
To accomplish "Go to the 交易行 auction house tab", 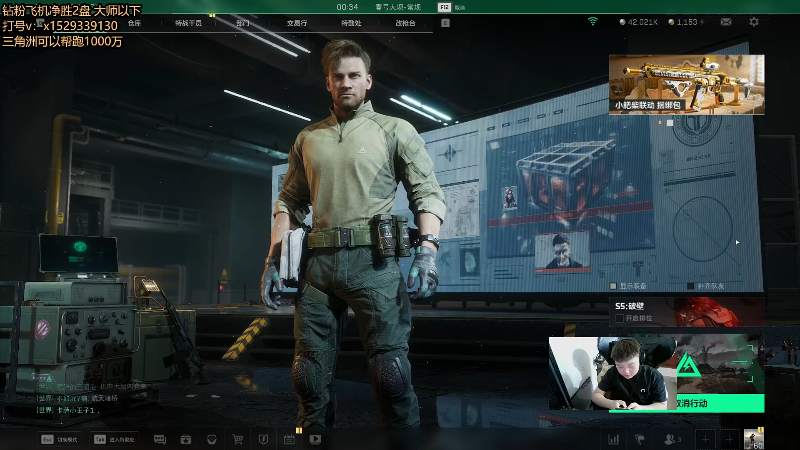I will pyautogui.click(x=297, y=23).
